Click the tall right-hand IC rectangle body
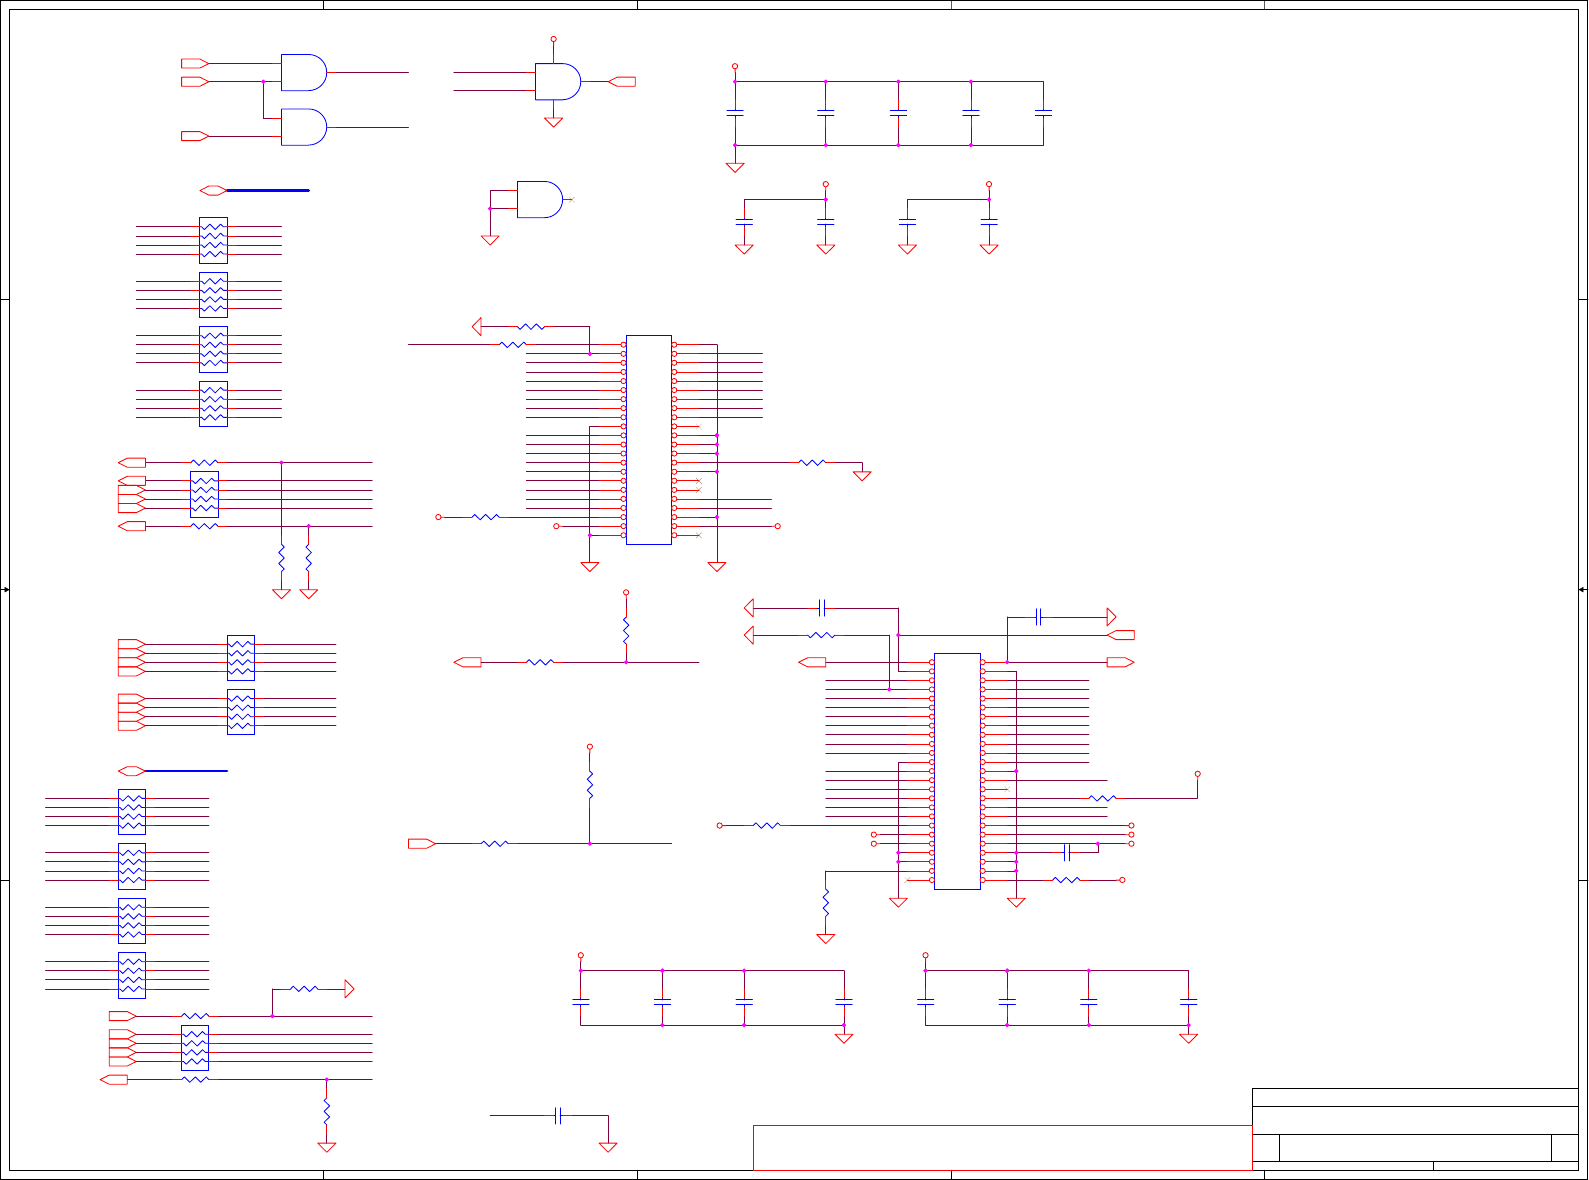The height and width of the screenshot is (1180, 1589). (x=957, y=771)
